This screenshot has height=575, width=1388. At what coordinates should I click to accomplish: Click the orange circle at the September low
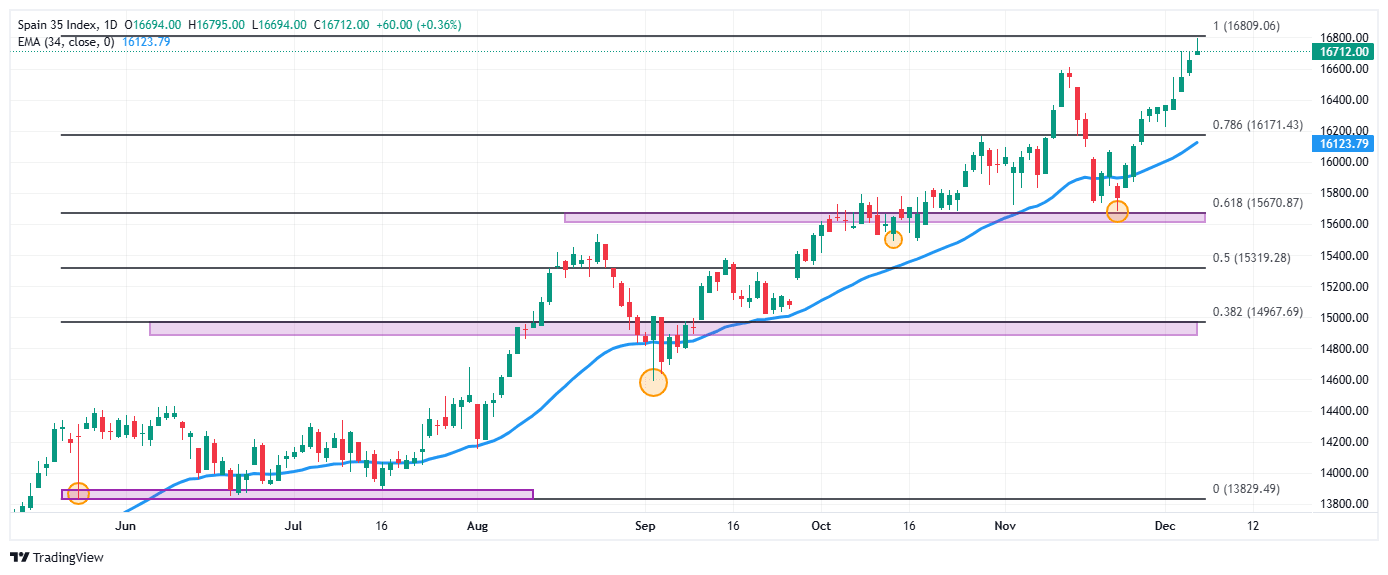[652, 382]
